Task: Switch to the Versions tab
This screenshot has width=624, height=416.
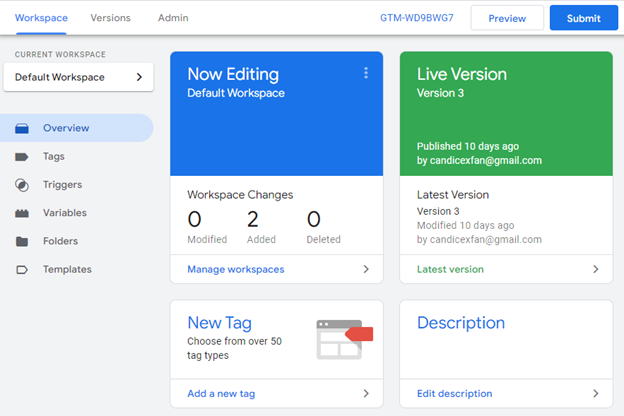Action: (110, 18)
